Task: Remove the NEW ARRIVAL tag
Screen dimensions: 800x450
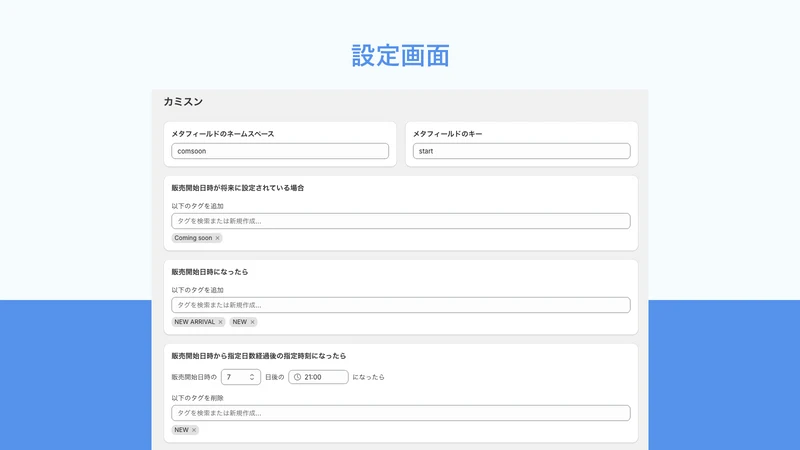Action: pyautogui.click(x=220, y=322)
